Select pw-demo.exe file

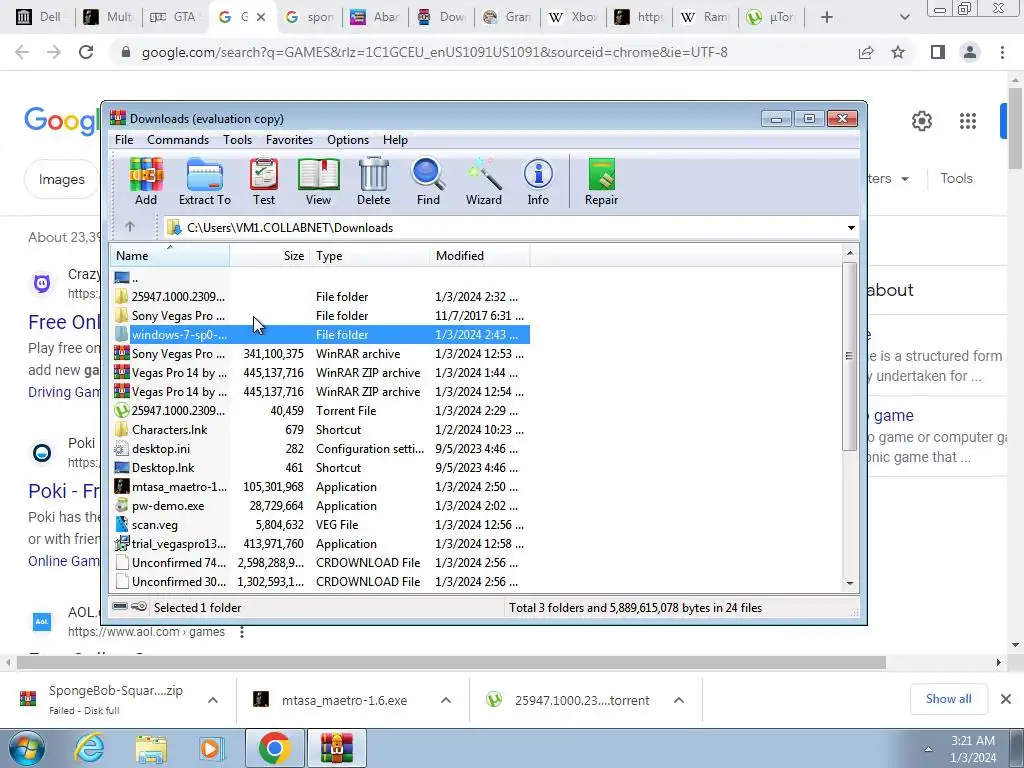pyautogui.click(x=321, y=505)
